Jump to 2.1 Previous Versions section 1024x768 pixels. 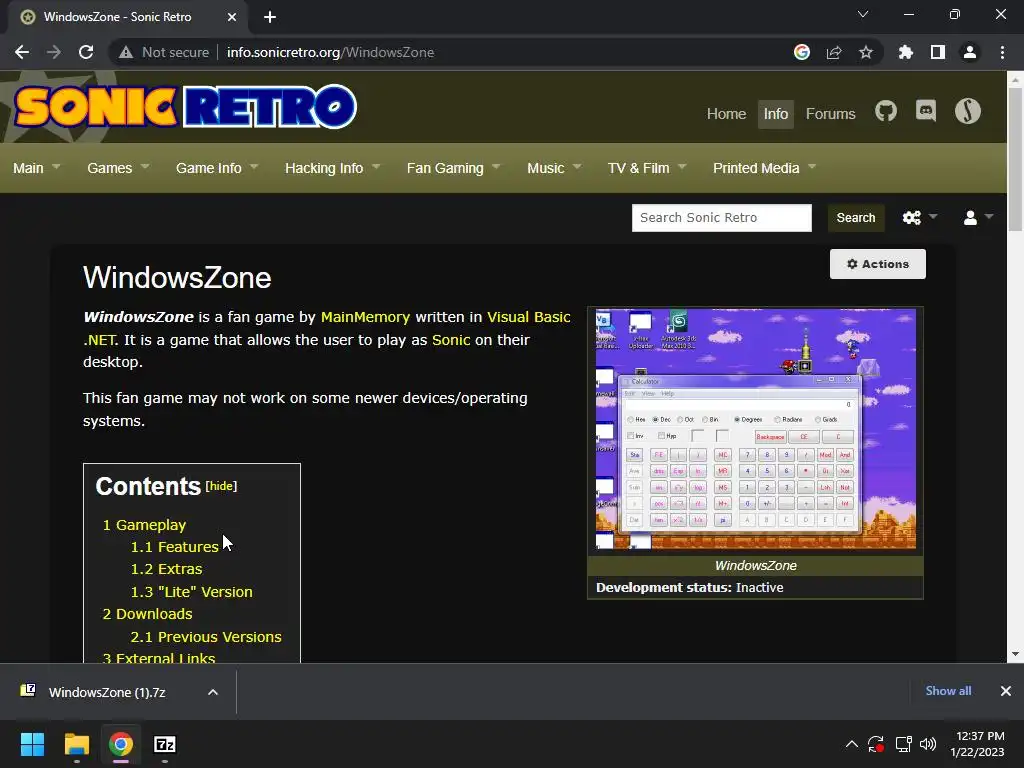click(206, 637)
